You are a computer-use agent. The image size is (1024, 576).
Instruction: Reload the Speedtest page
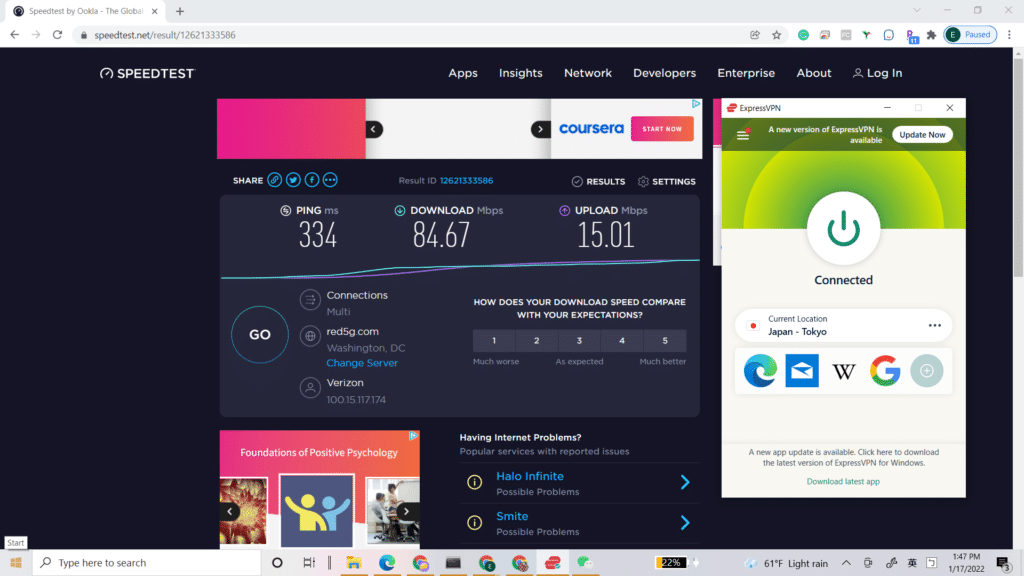click(x=57, y=35)
